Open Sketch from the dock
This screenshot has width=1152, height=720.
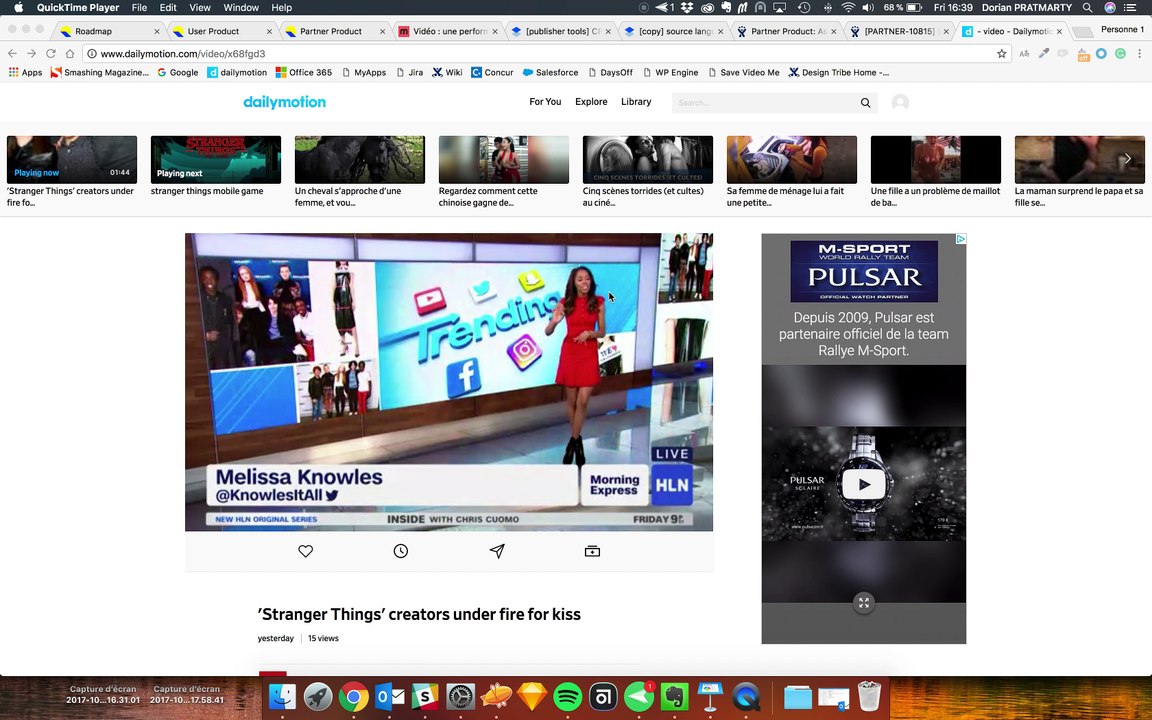(532, 696)
